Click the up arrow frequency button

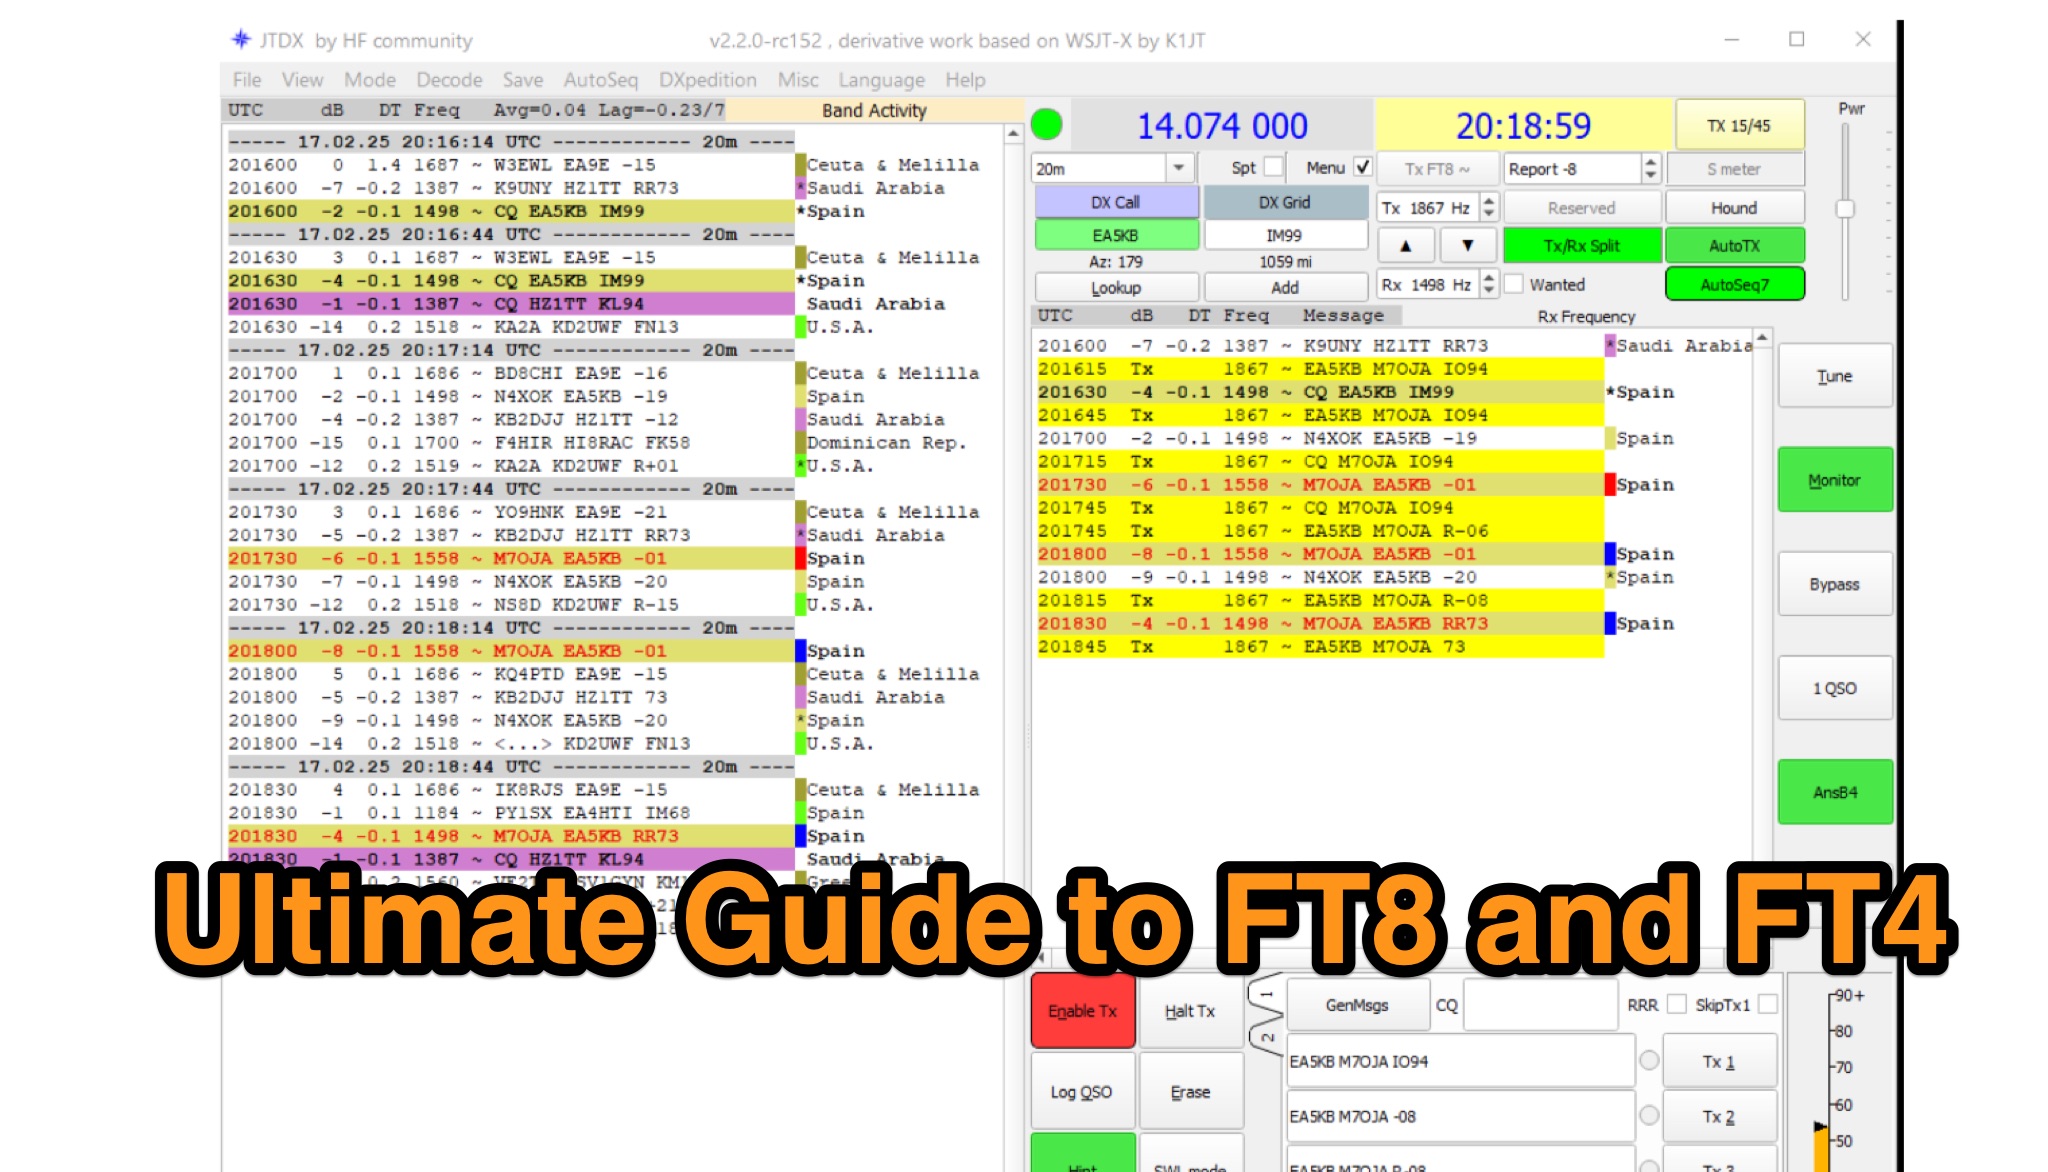click(x=1406, y=246)
